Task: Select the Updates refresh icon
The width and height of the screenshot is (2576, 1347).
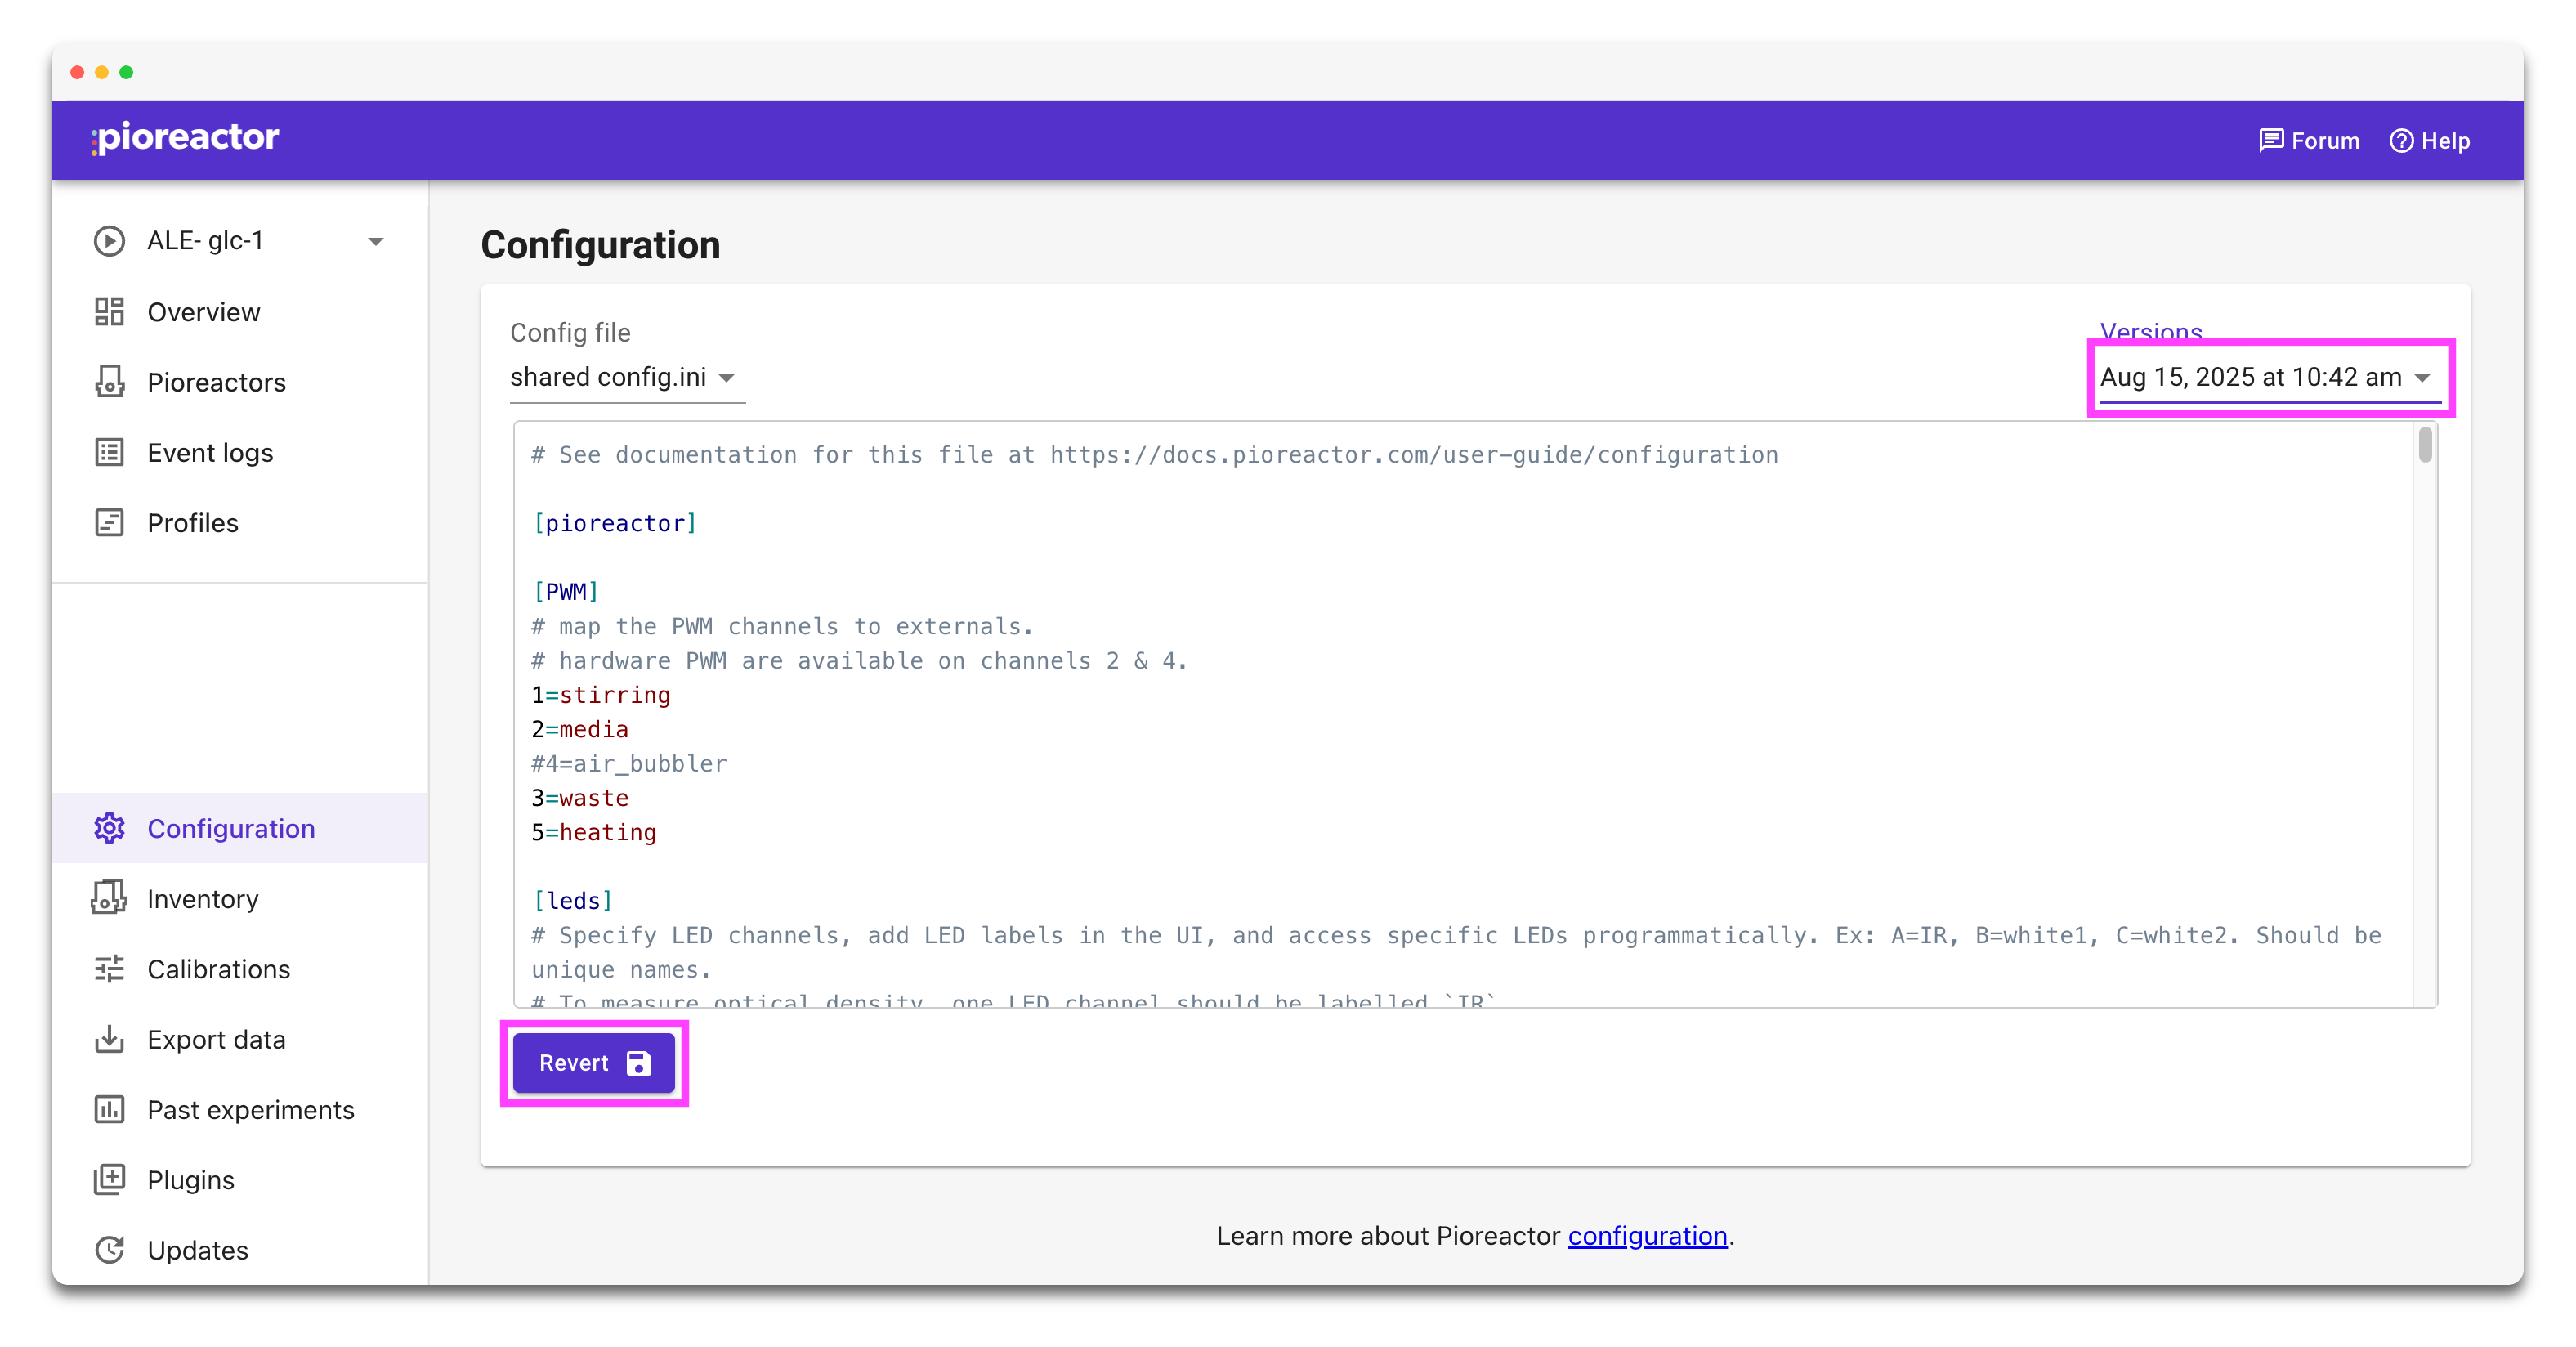Action: pyautogui.click(x=110, y=1250)
